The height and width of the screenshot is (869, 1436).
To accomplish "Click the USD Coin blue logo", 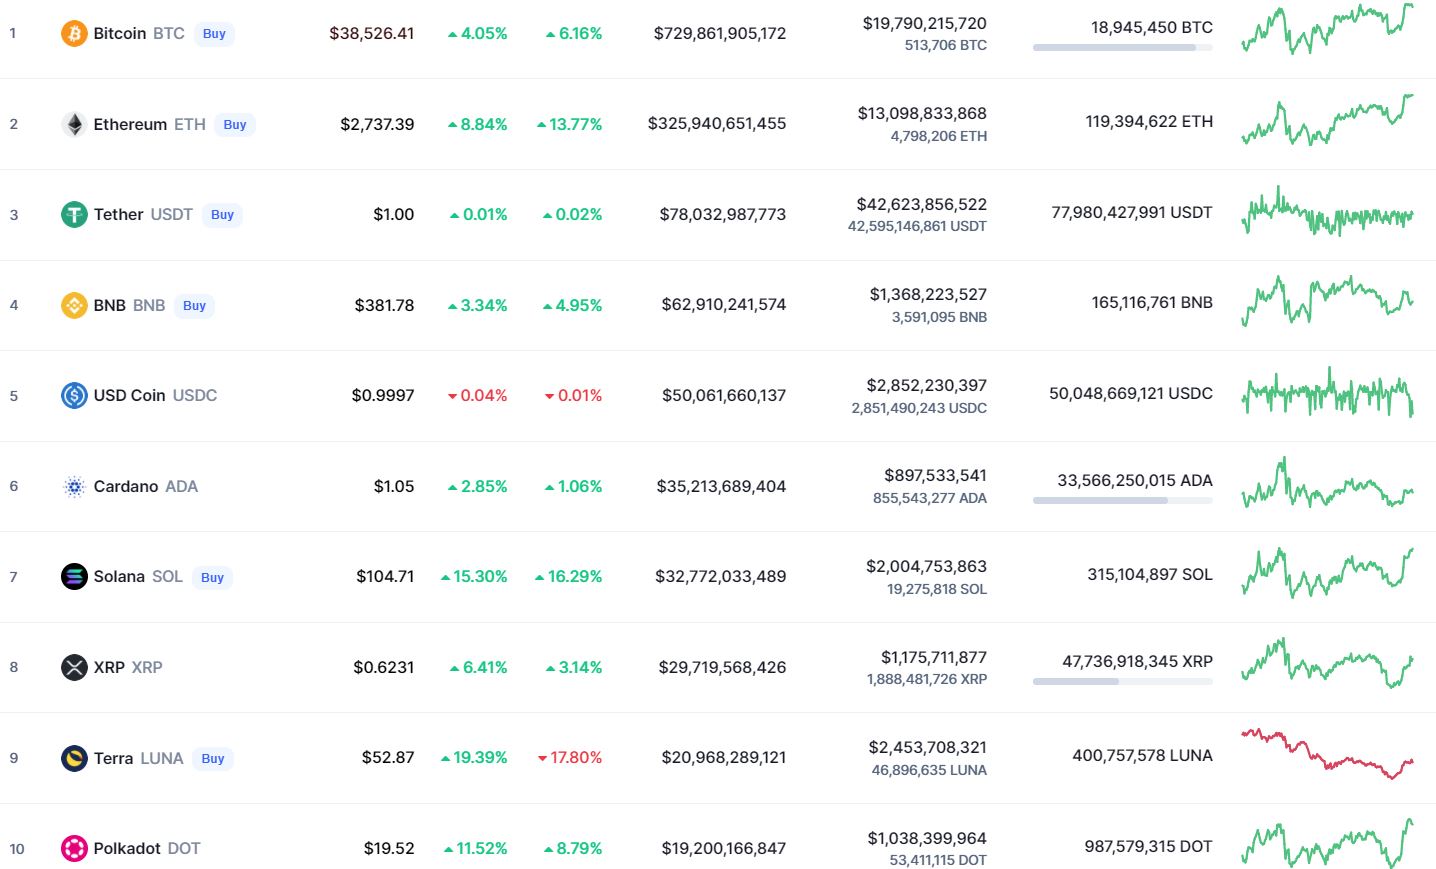I will [74, 396].
